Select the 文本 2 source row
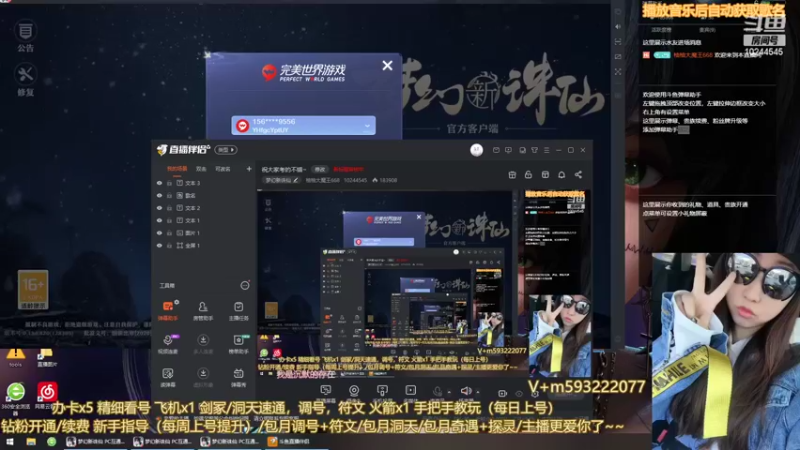Image resolution: width=800 pixels, height=450 pixels. tap(204, 208)
